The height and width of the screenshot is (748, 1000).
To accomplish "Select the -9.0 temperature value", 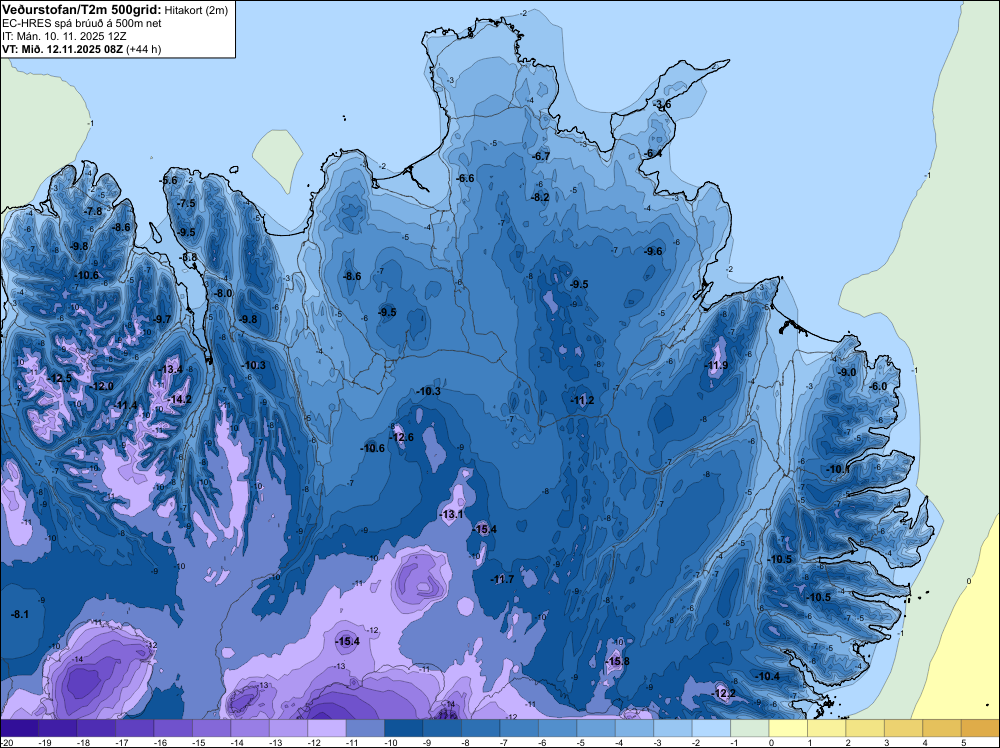I will (x=847, y=372).
